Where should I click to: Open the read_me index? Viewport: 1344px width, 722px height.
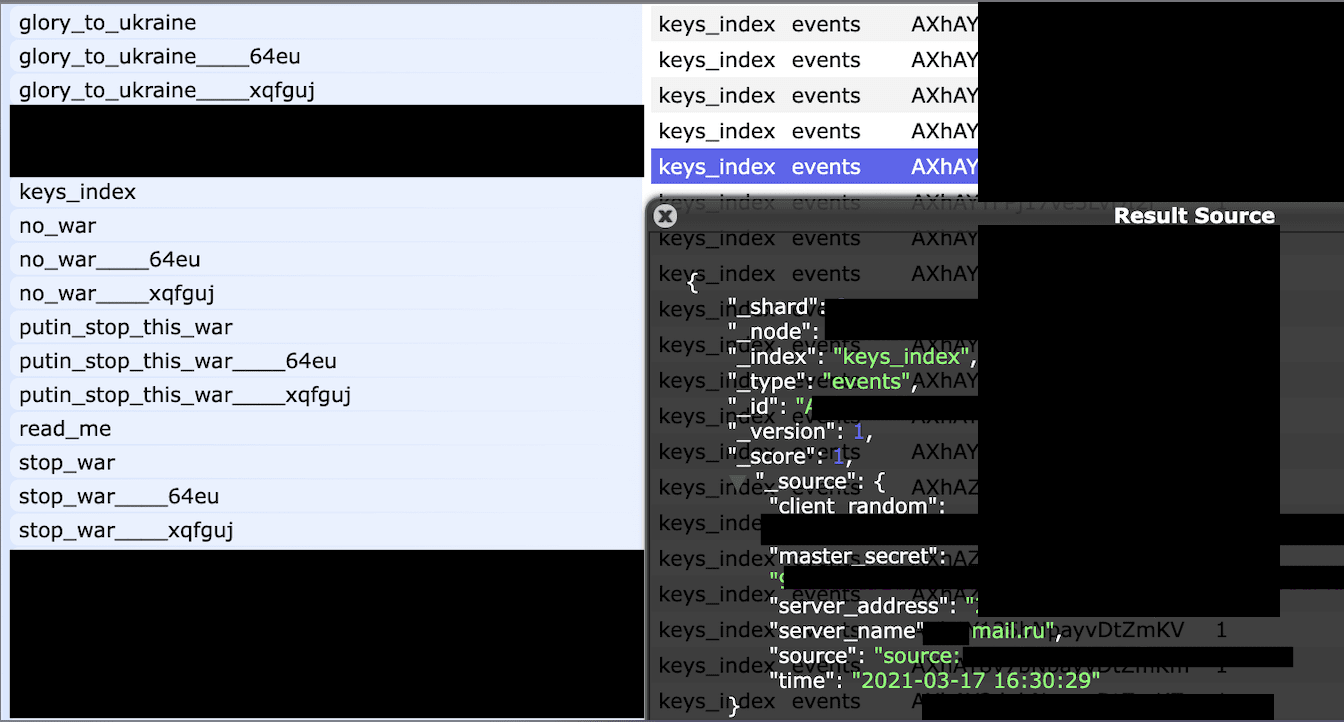point(327,429)
